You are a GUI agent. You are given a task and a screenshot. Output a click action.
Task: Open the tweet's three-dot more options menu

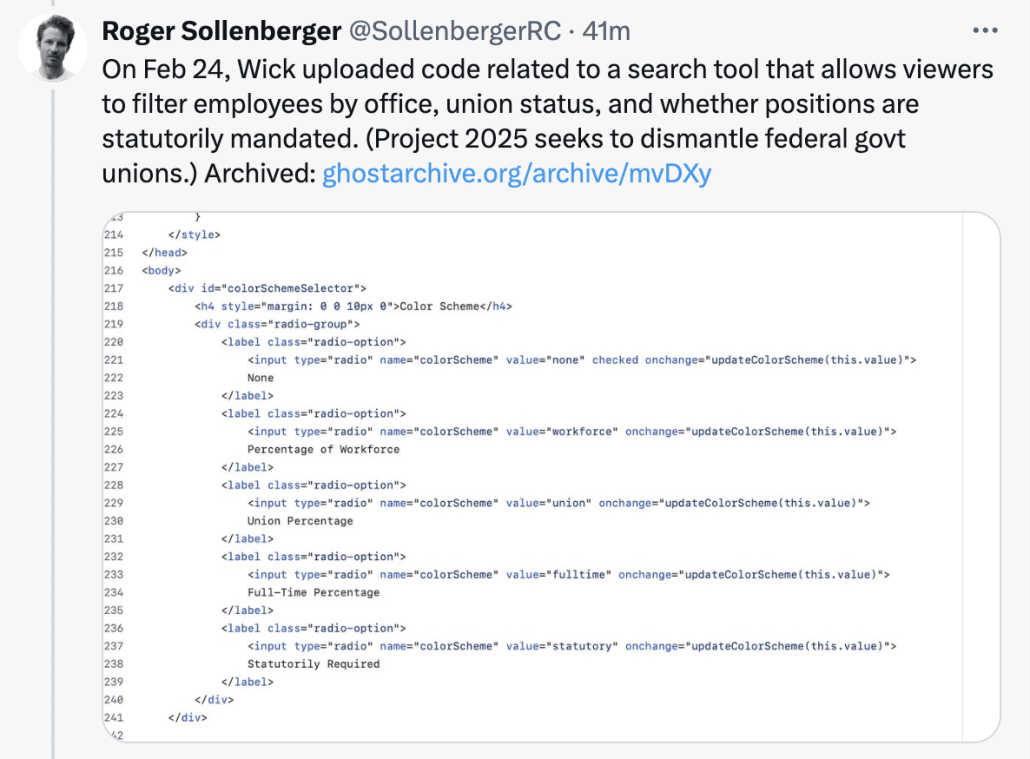[x=985, y=31]
